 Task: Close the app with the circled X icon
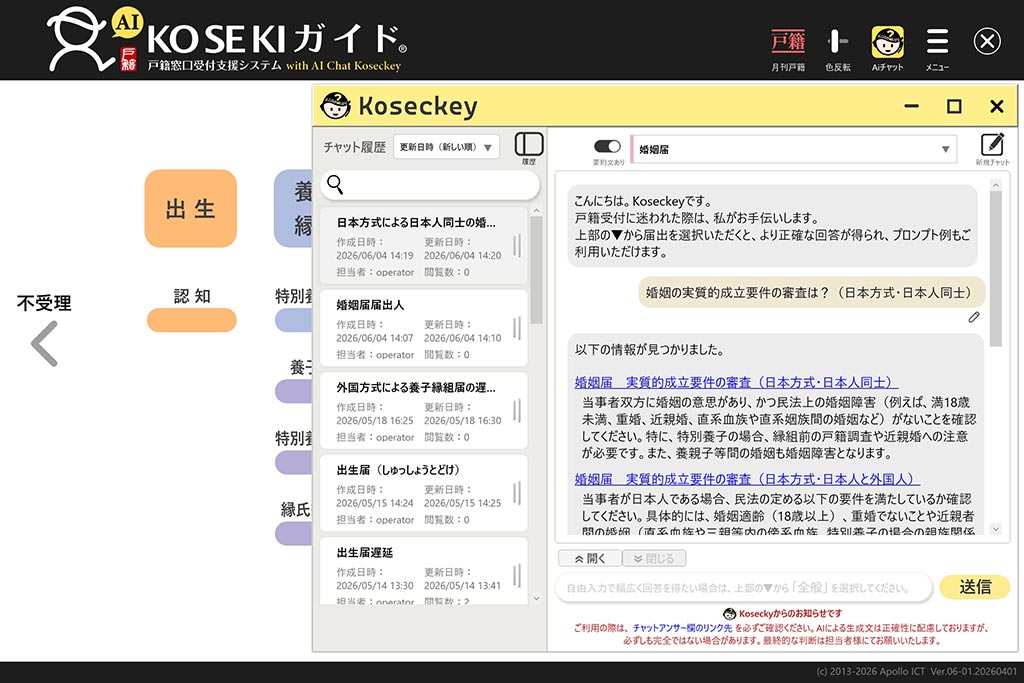tap(987, 42)
